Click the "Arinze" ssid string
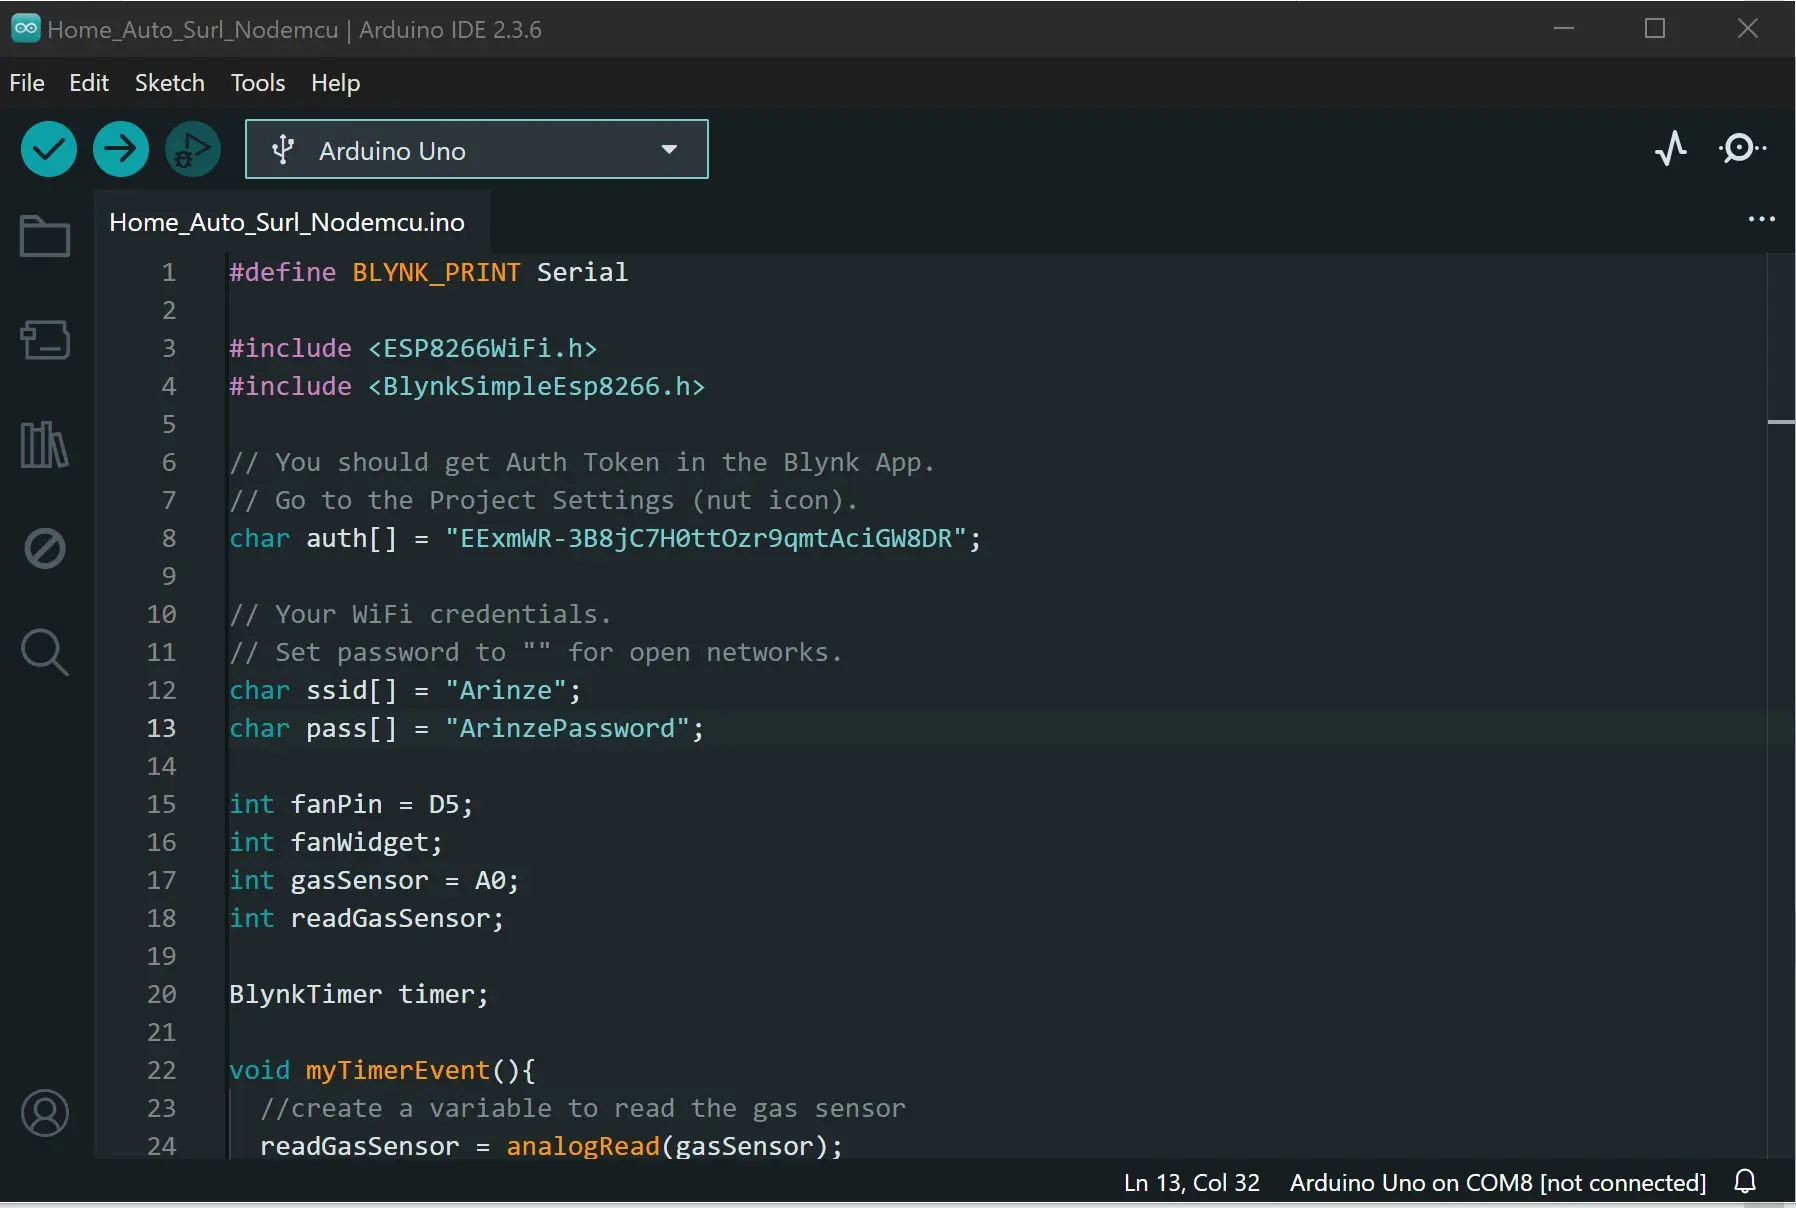Image resolution: width=1796 pixels, height=1208 pixels. (506, 690)
